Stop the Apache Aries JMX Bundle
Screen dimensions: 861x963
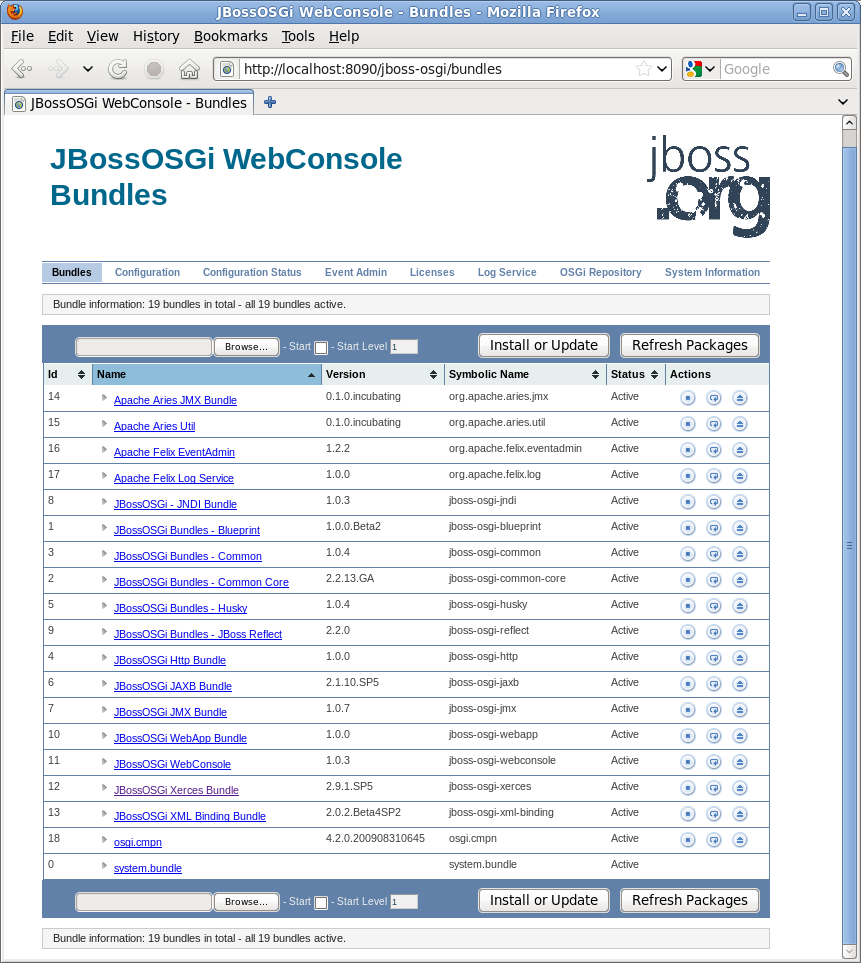click(x=688, y=398)
